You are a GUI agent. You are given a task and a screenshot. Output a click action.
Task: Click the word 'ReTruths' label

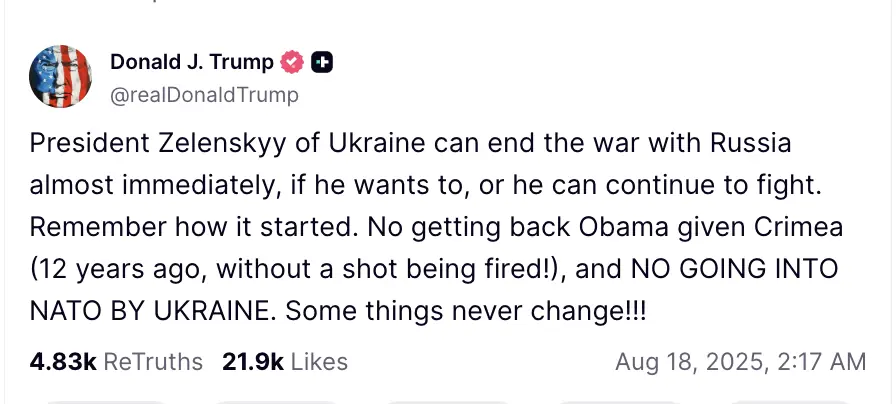[153, 361]
